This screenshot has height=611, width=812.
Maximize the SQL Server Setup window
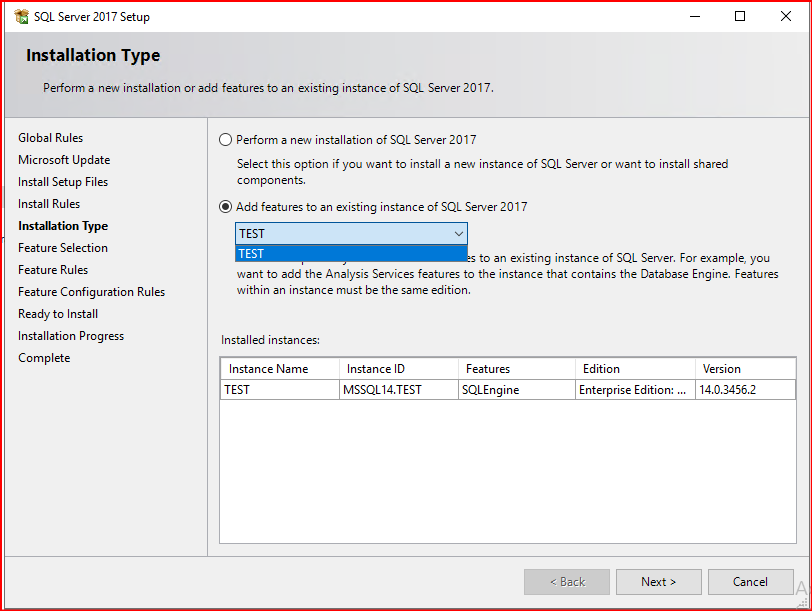tap(740, 17)
